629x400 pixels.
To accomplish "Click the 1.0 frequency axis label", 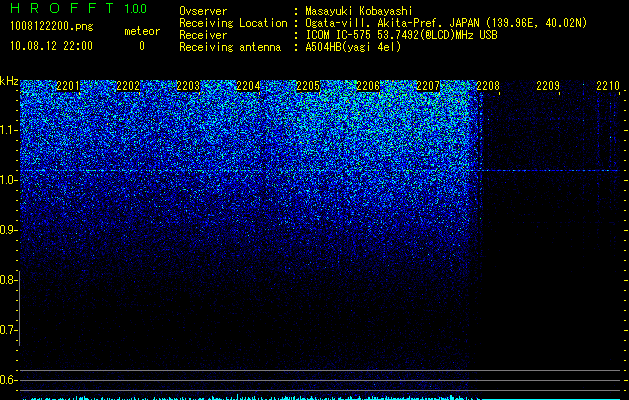I will click(x=8, y=180).
